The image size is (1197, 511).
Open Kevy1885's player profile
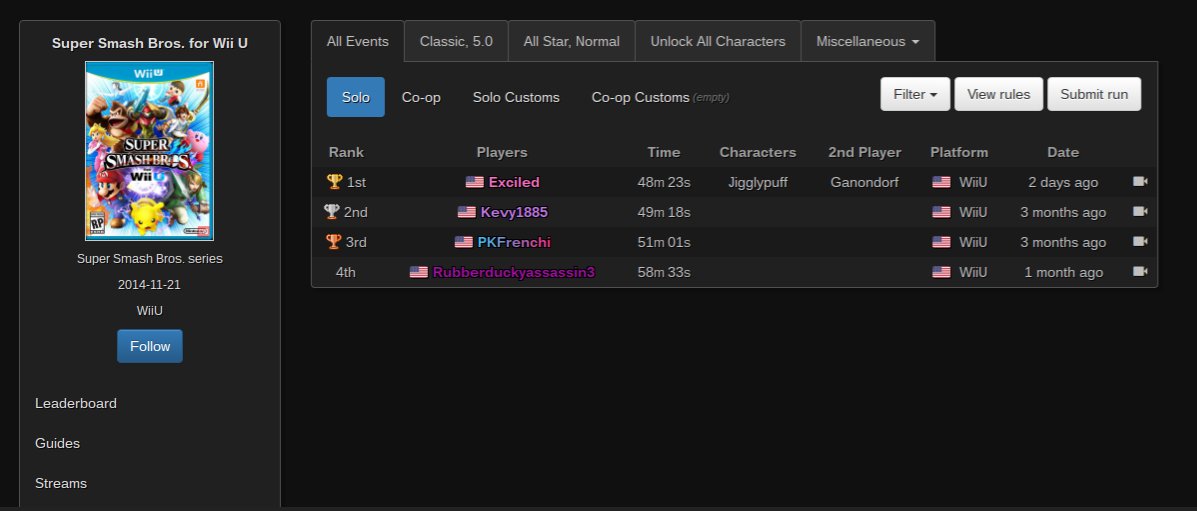[x=514, y=212]
